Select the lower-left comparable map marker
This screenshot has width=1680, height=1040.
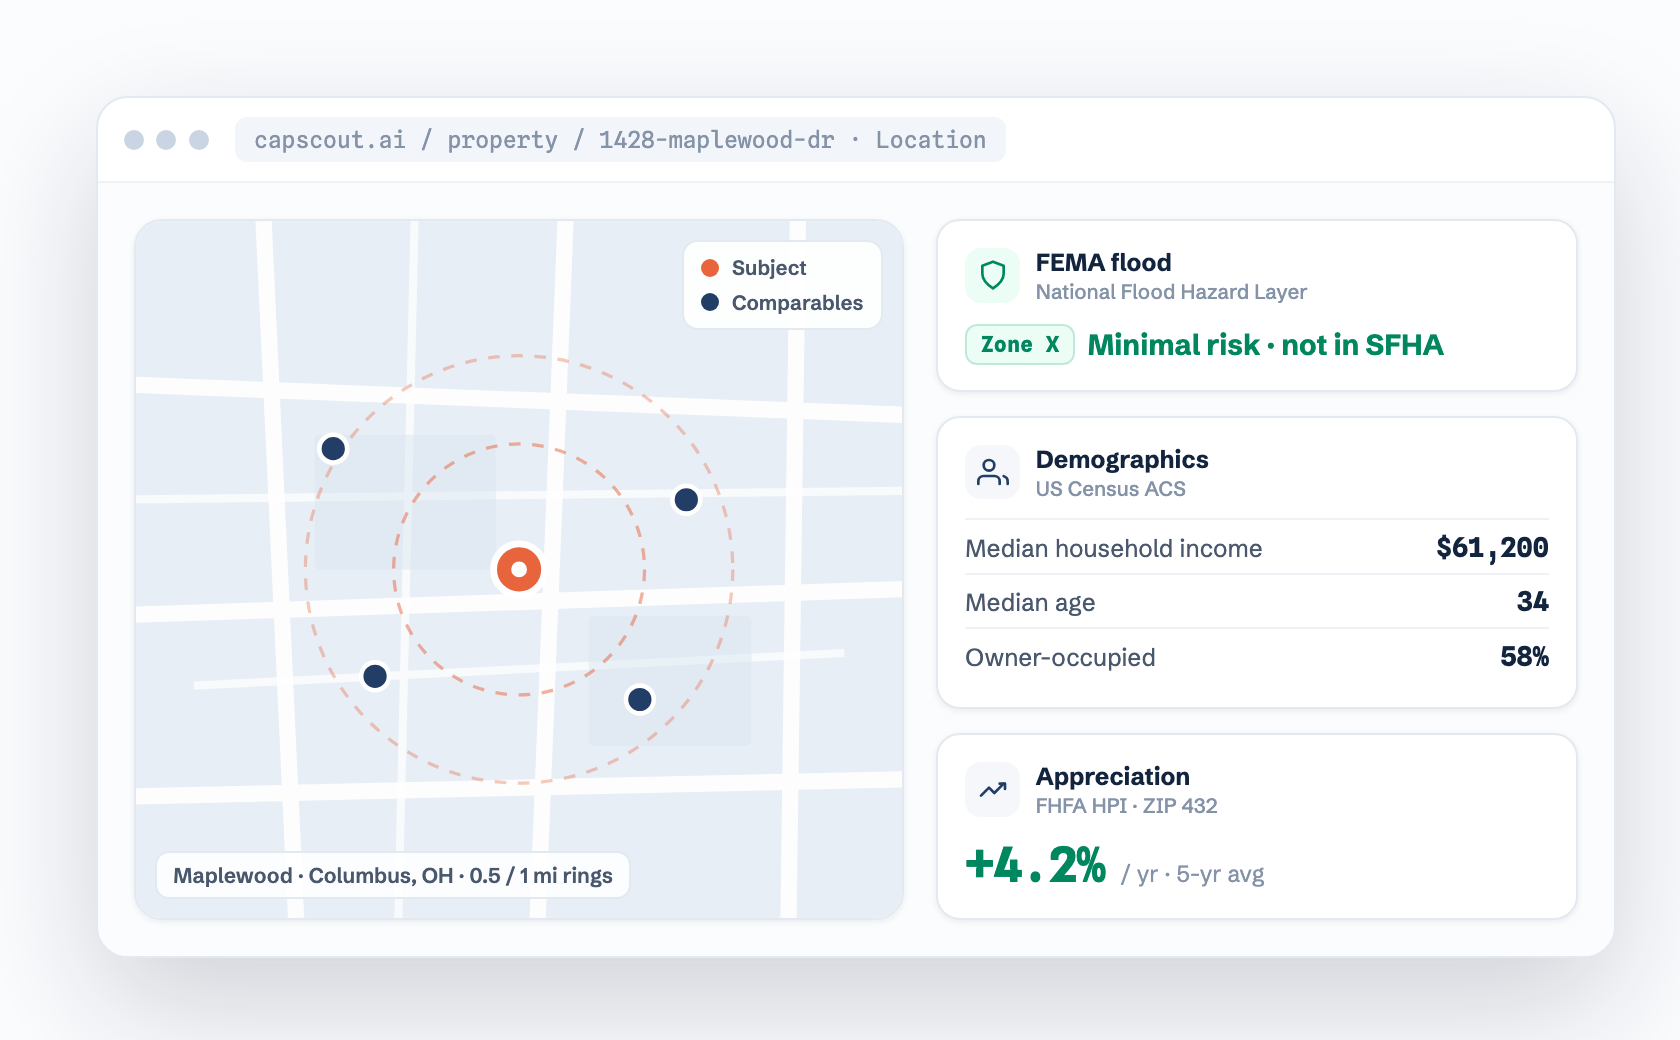[x=375, y=676]
